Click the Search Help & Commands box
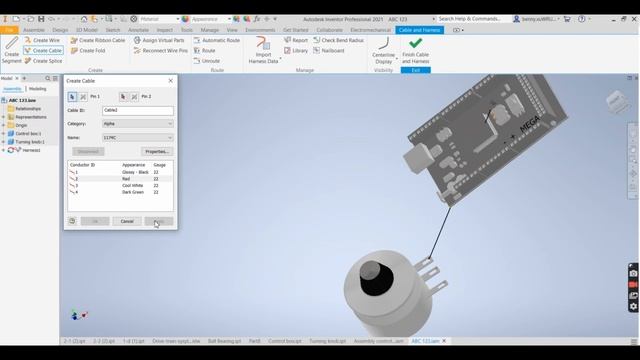The height and width of the screenshot is (360, 640). click(474, 19)
